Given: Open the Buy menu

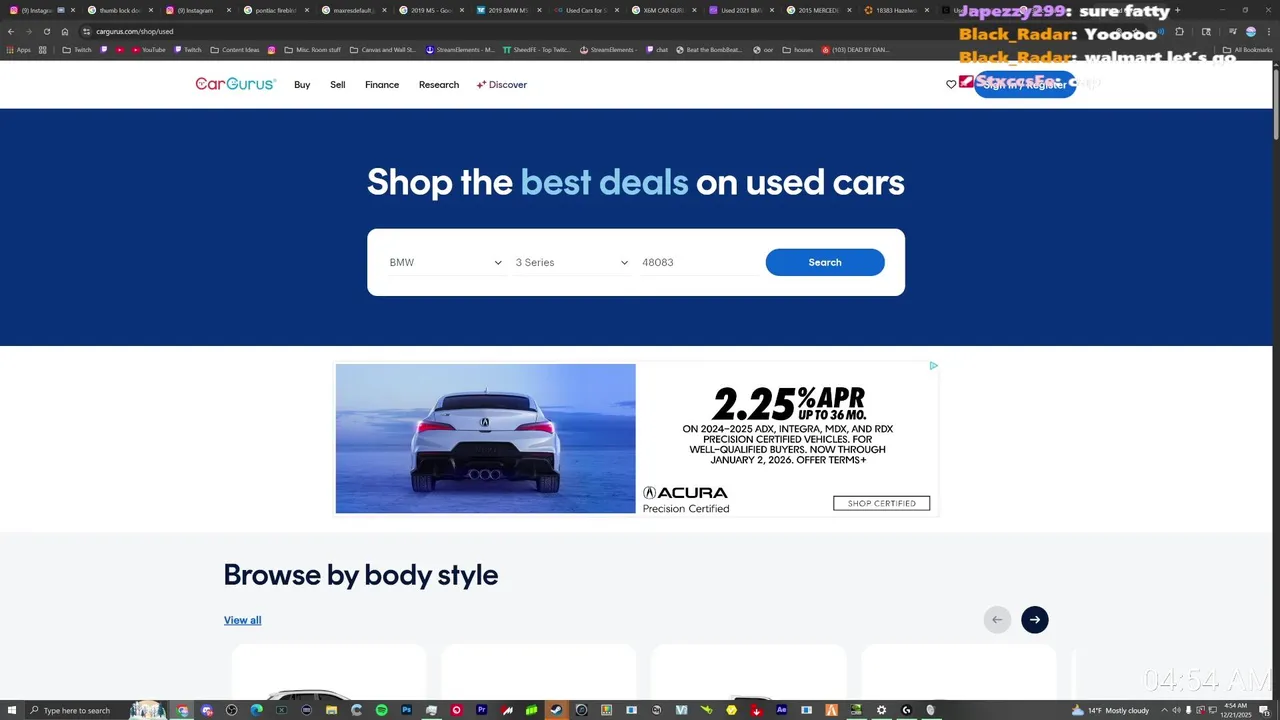Looking at the screenshot, I should 302,85.
